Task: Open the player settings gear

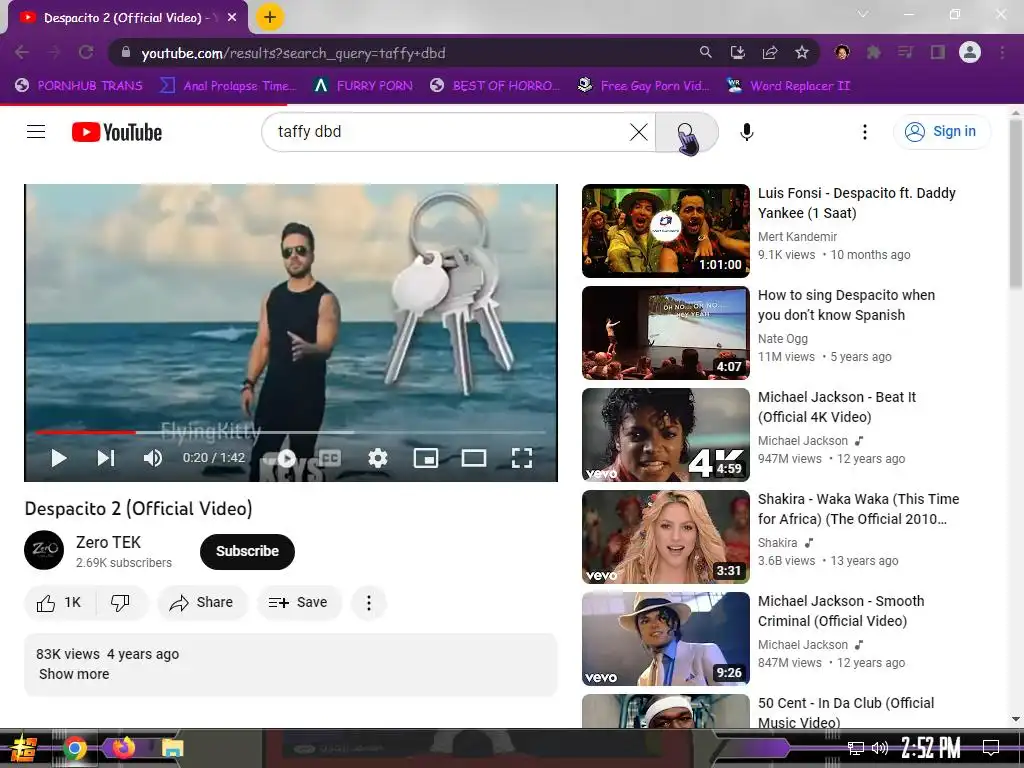Action: coord(377,458)
